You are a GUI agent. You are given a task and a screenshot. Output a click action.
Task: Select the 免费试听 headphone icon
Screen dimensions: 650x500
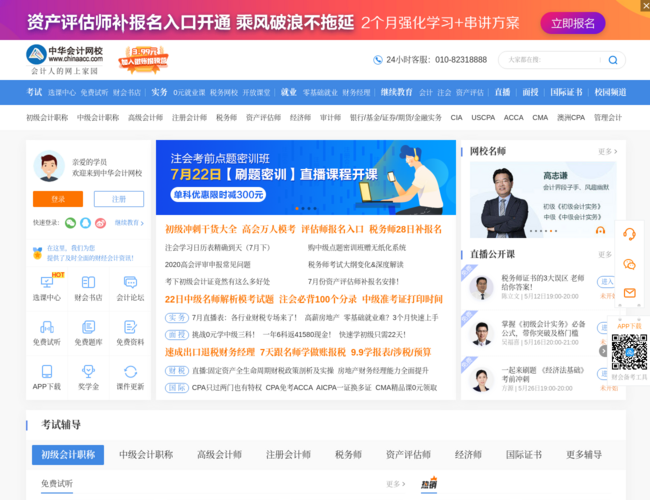pyautogui.click(x=46, y=327)
